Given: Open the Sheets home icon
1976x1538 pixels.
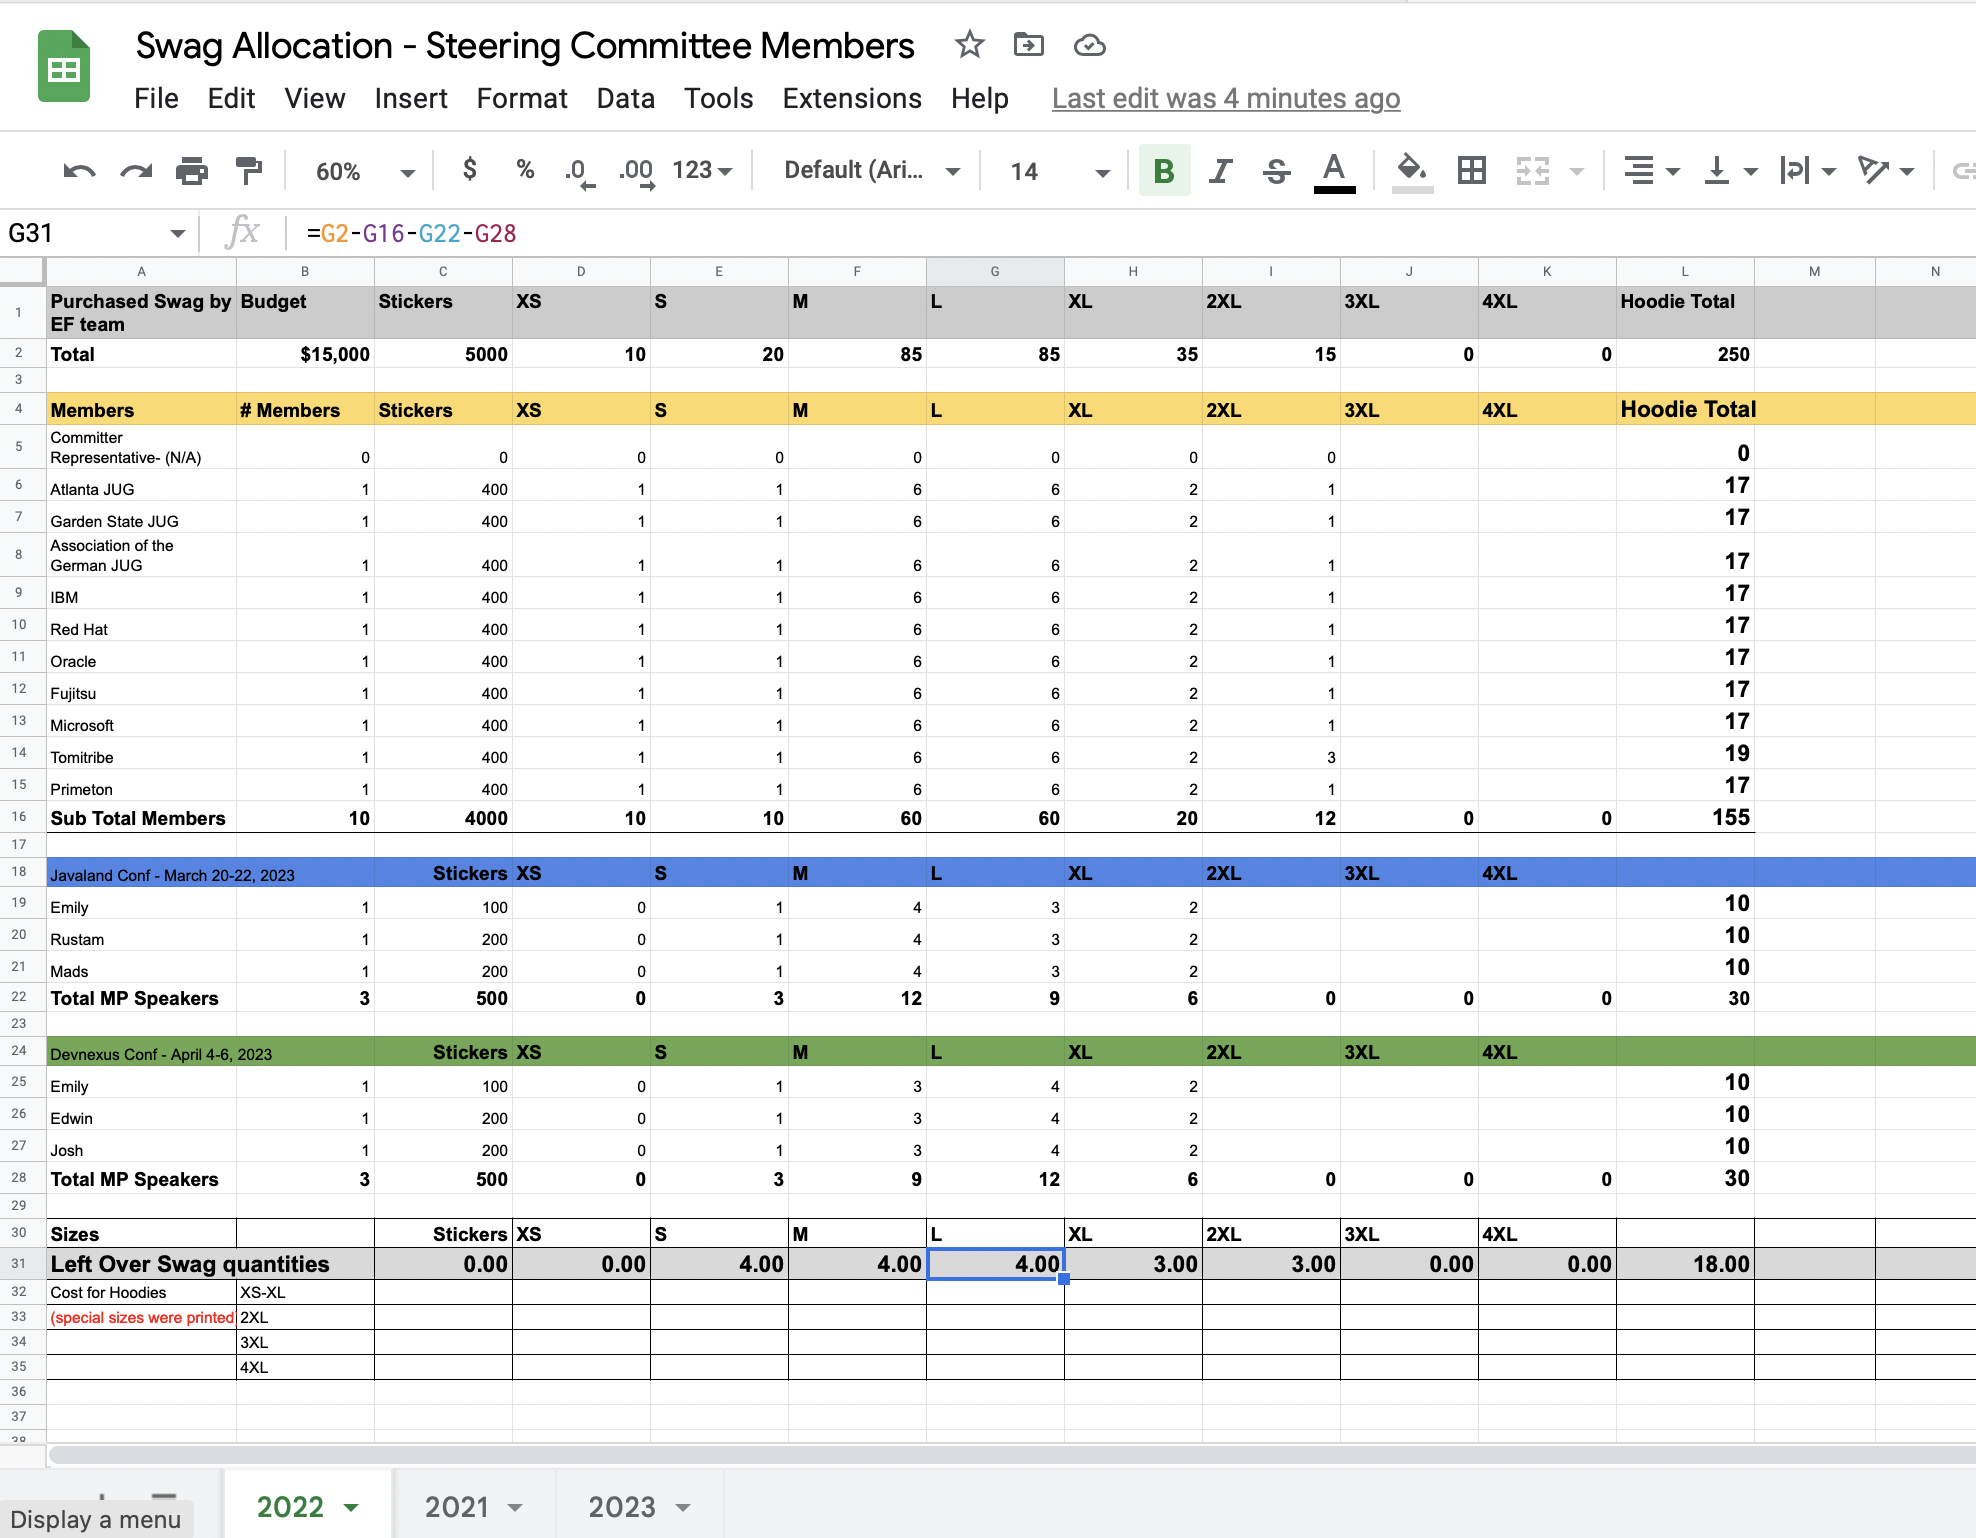Looking at the screenshot, I should tap(64, 66).
